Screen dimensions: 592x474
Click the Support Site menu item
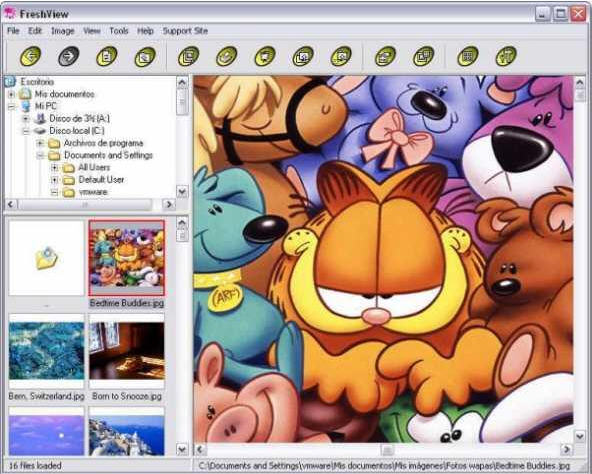[x=185, y=31]
